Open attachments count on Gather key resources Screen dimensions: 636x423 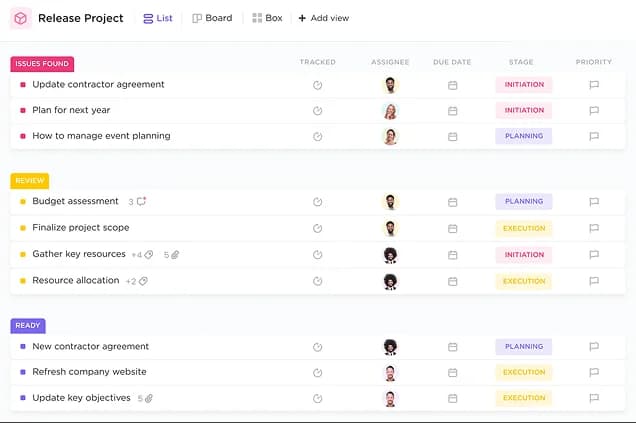[171, 255]
